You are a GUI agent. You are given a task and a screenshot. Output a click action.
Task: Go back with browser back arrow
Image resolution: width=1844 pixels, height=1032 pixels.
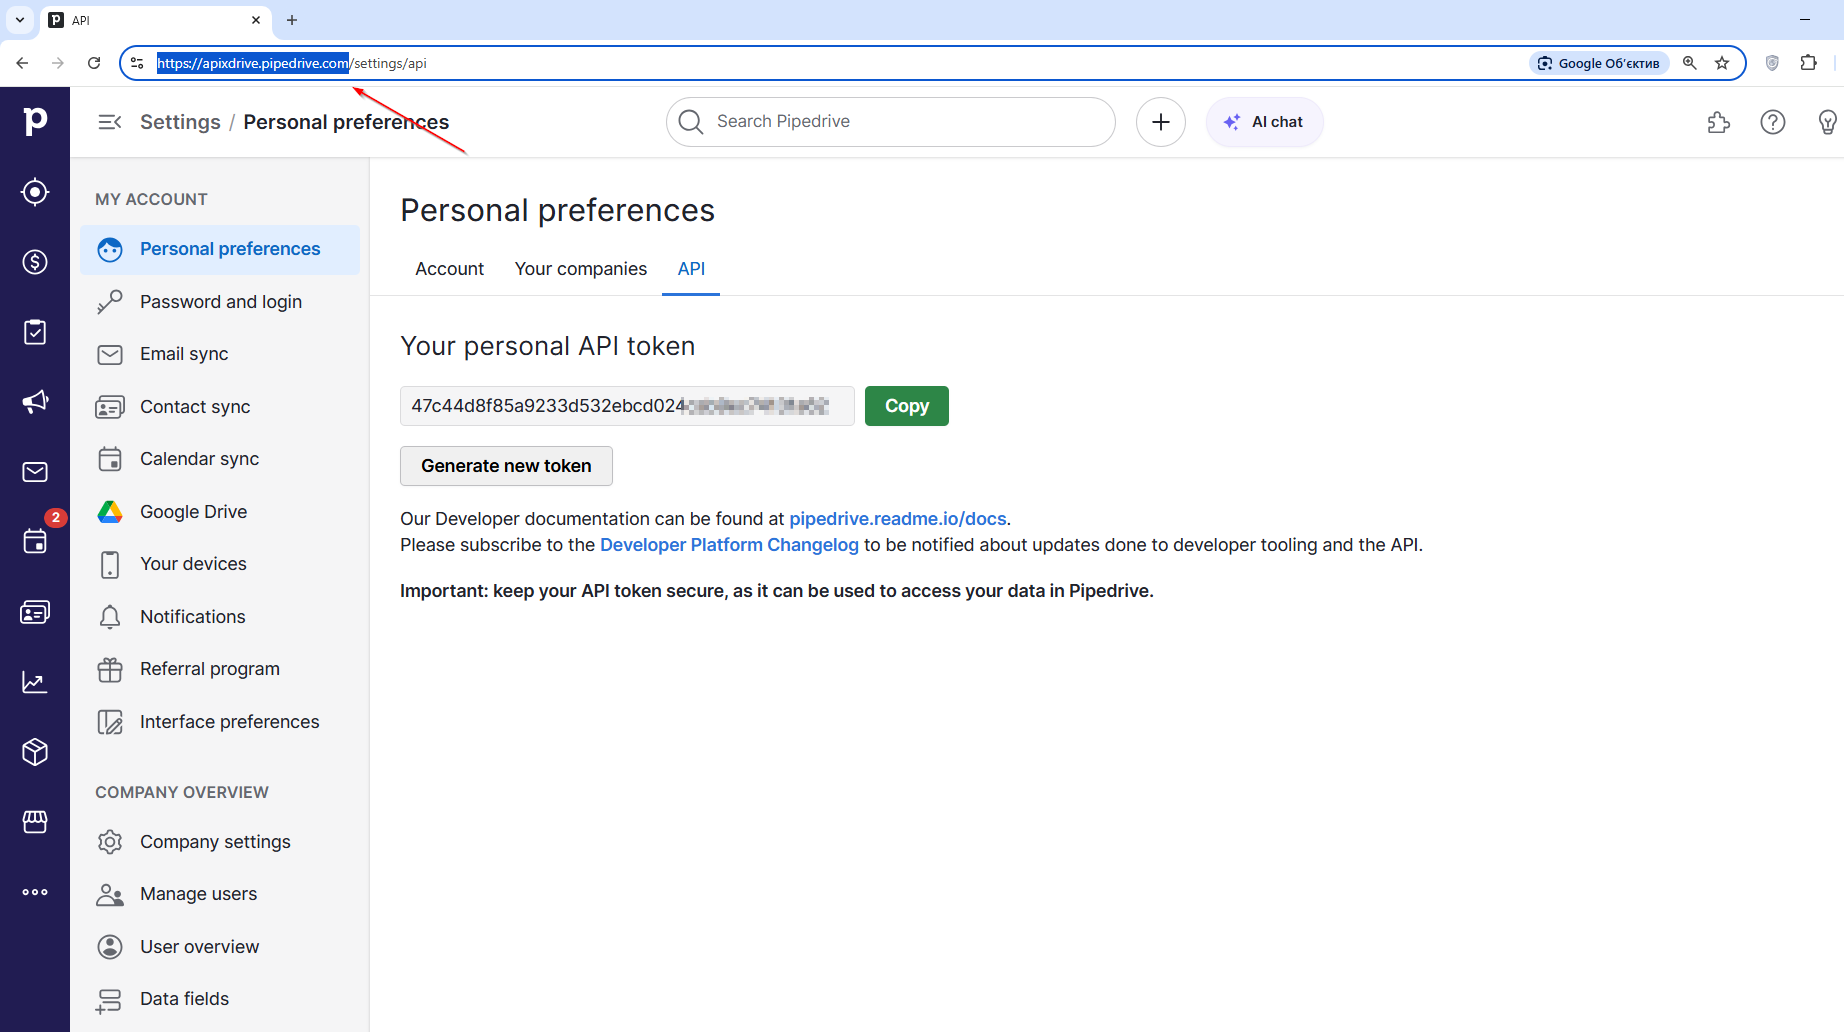click(22, 63)
